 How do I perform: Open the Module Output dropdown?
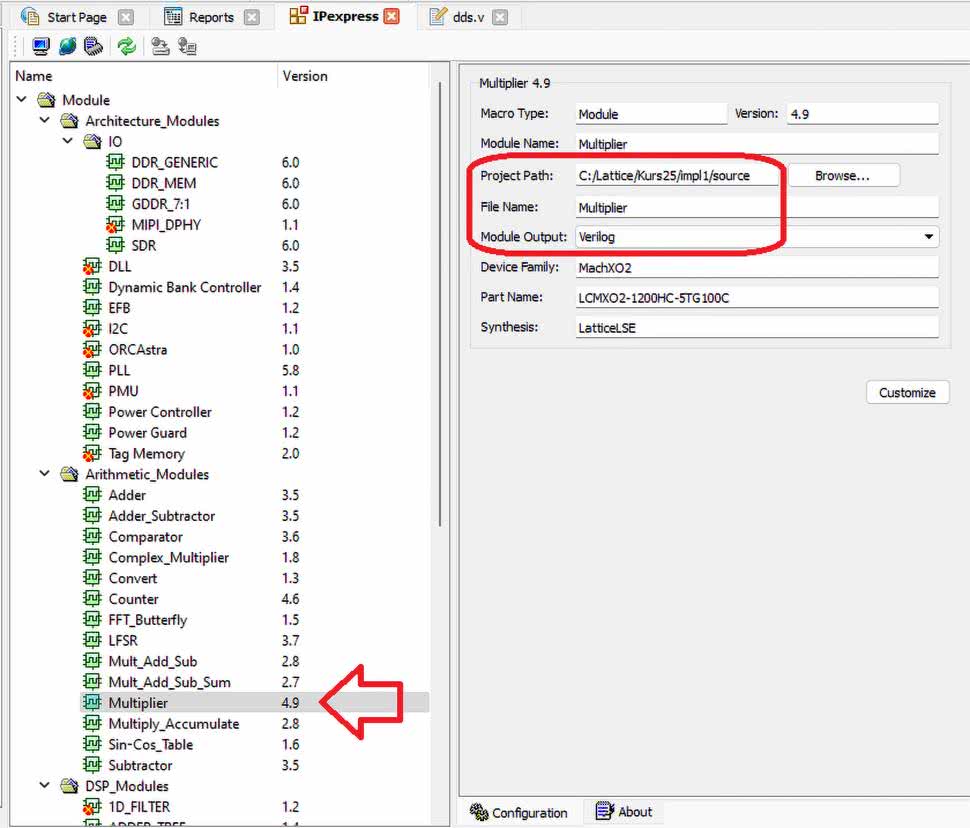tap(929, 237)
